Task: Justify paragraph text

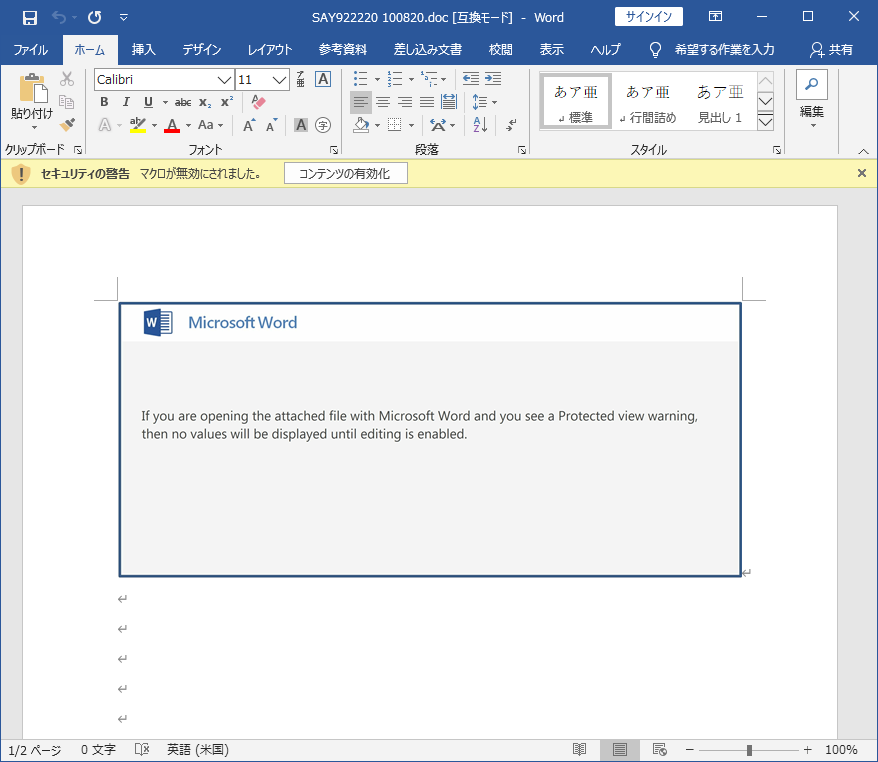Action: tap(427, 102)
